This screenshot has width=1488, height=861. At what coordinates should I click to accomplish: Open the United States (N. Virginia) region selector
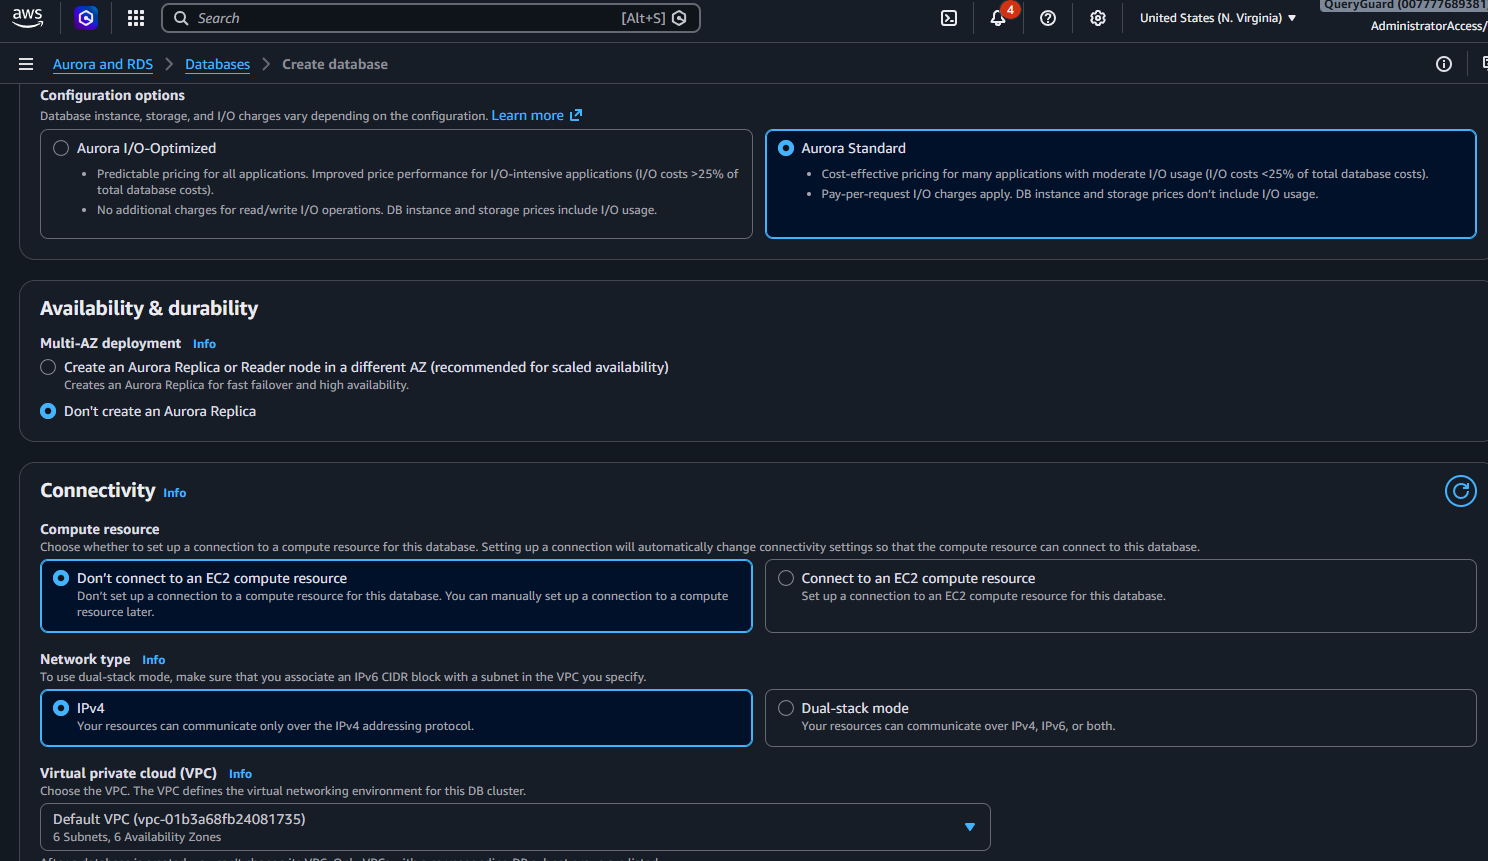pos(1218,18)
